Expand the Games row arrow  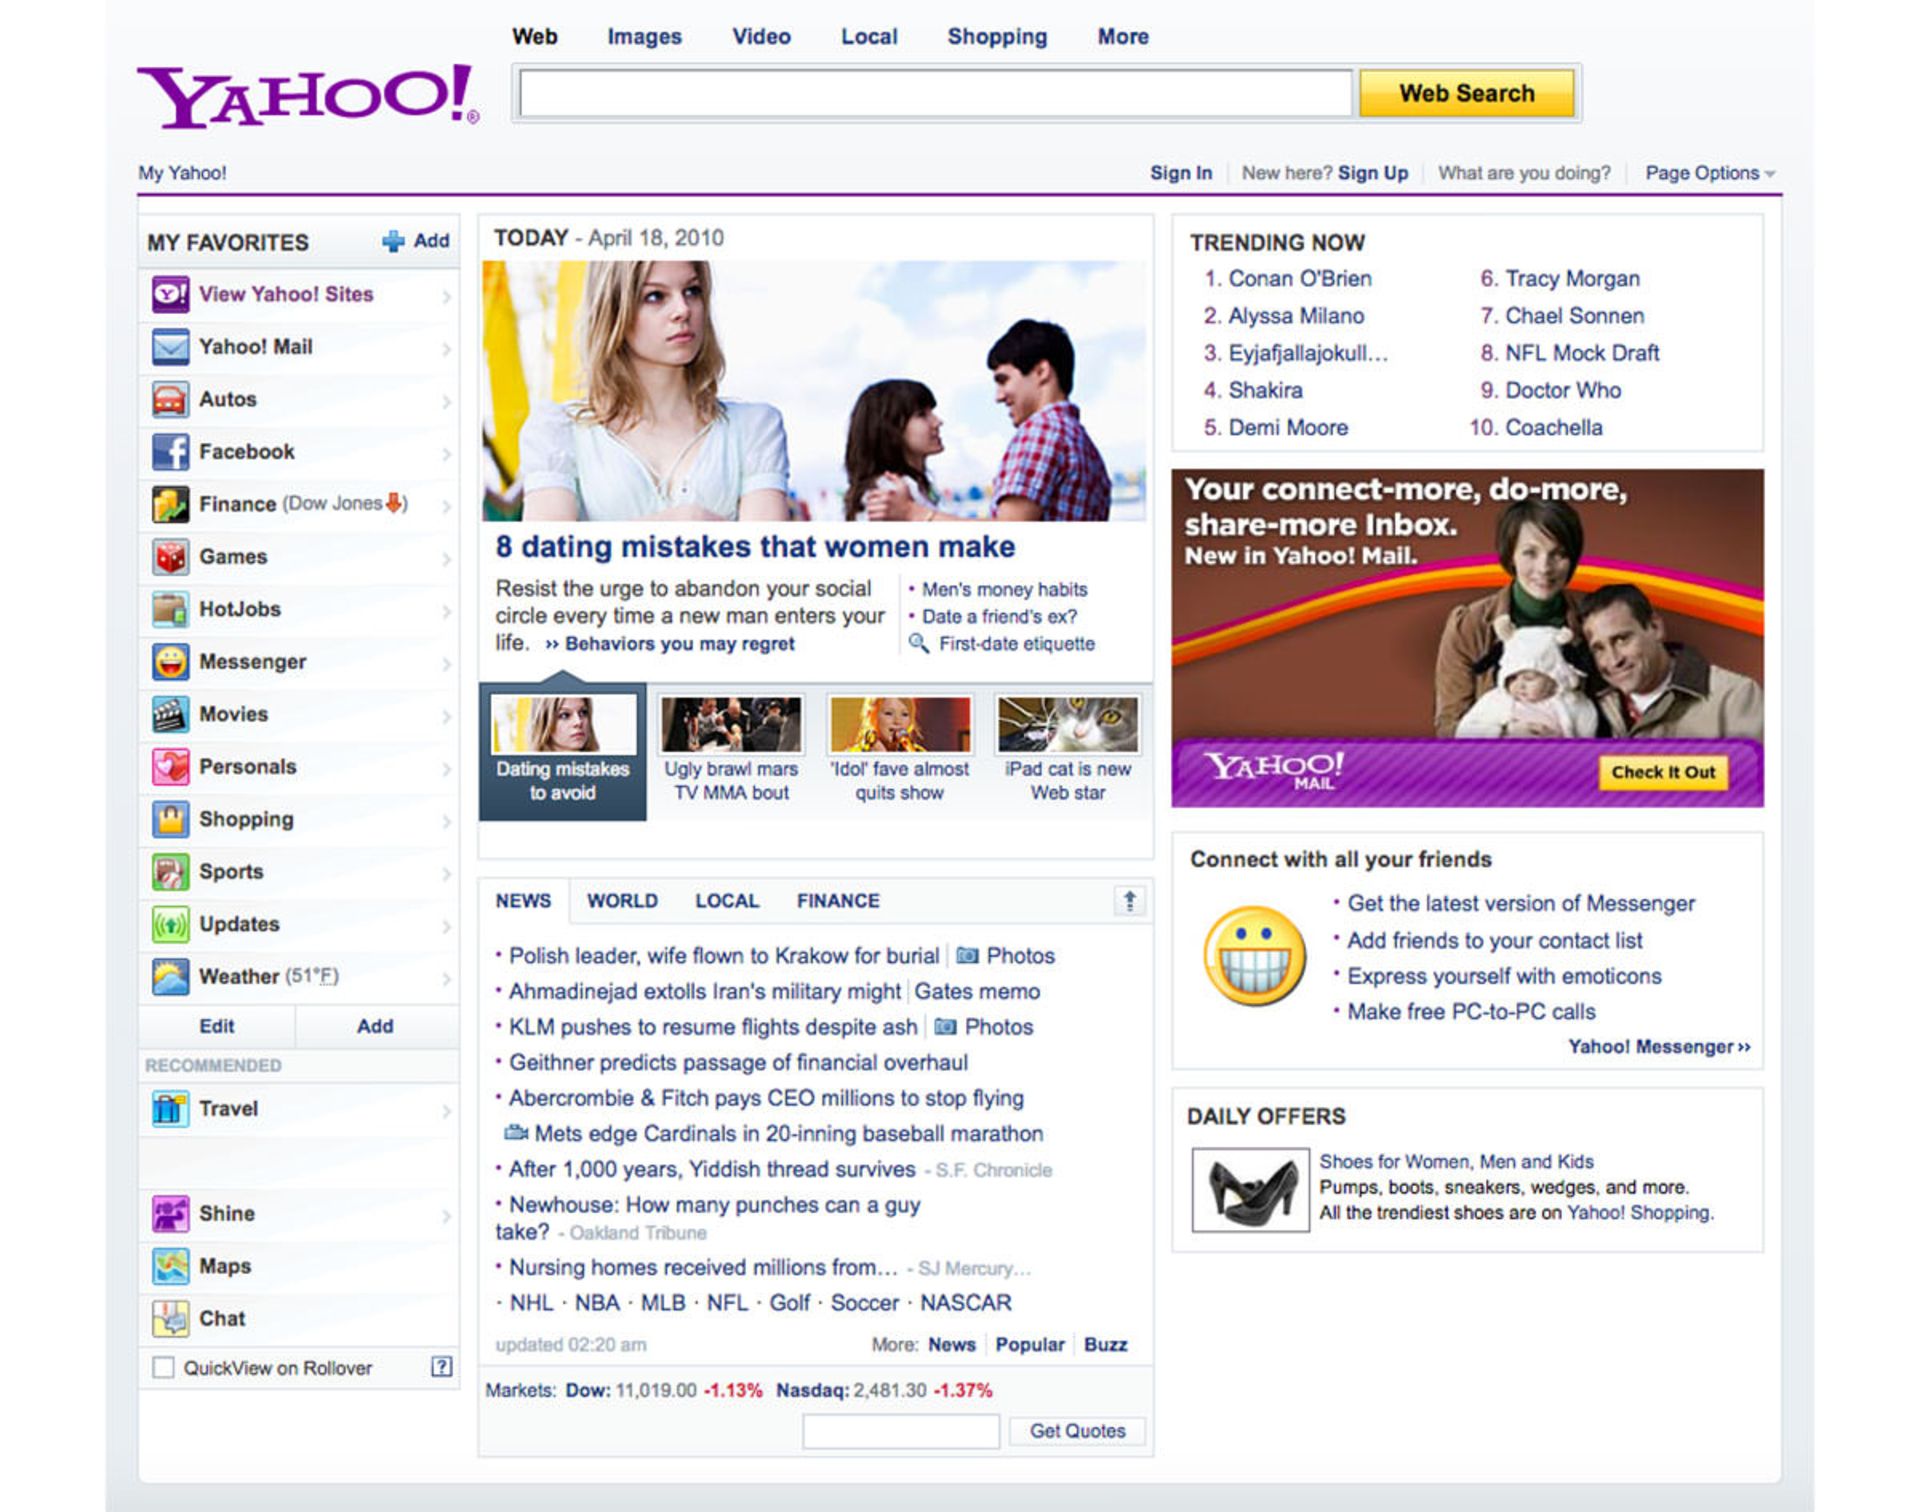pos(446,558)
